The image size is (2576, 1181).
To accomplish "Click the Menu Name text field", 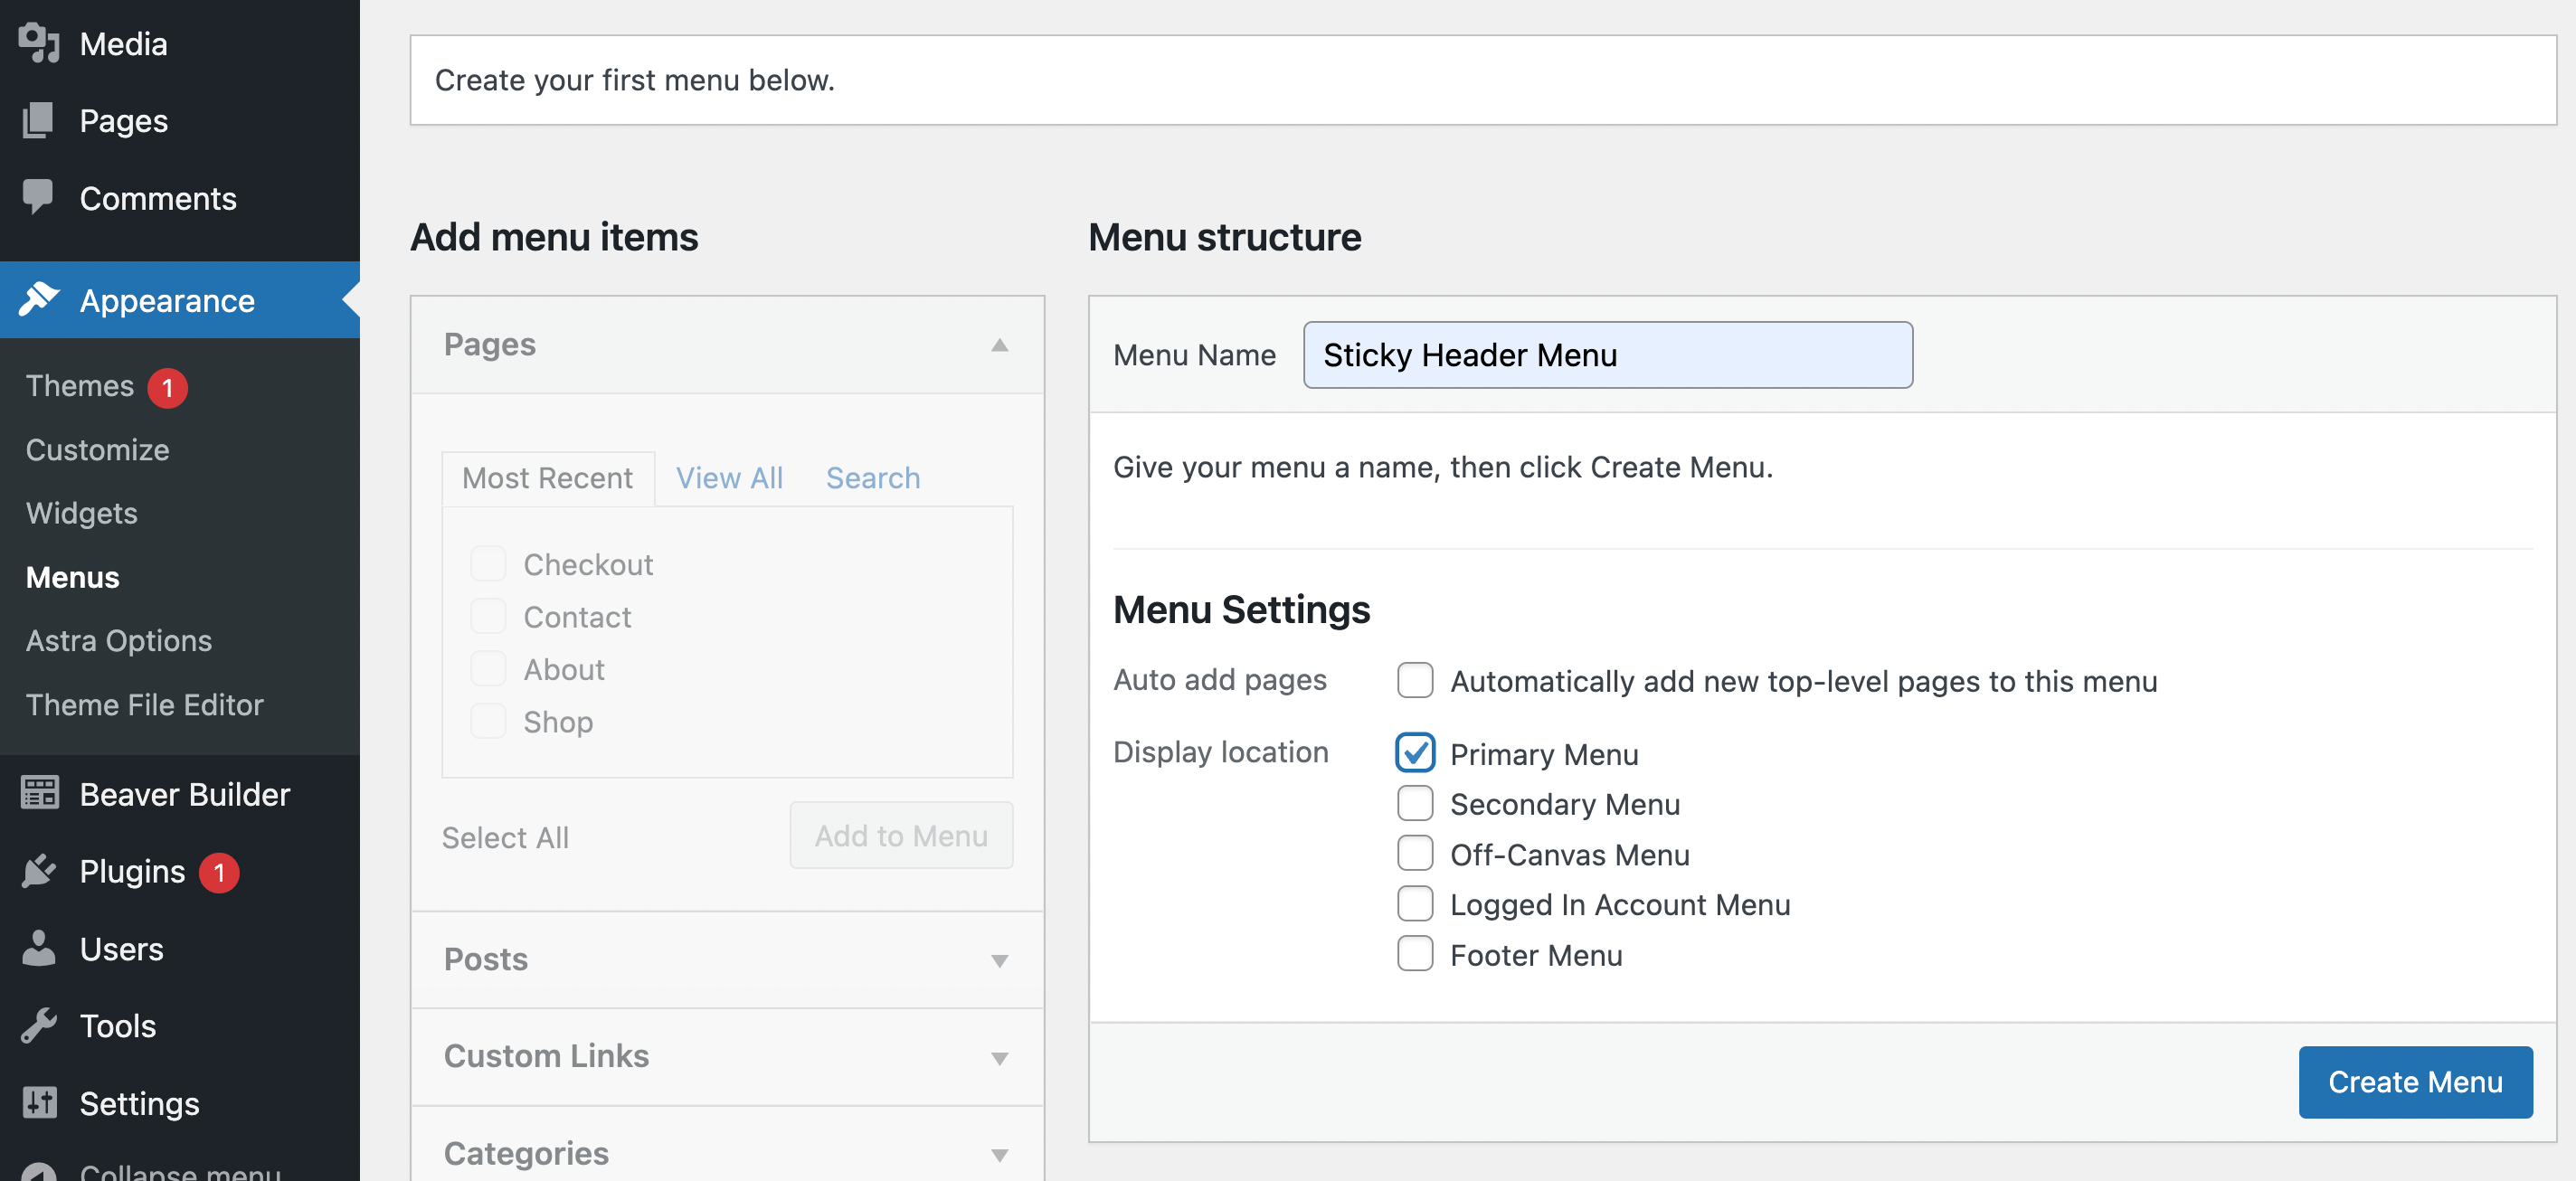I will 1607,355.
